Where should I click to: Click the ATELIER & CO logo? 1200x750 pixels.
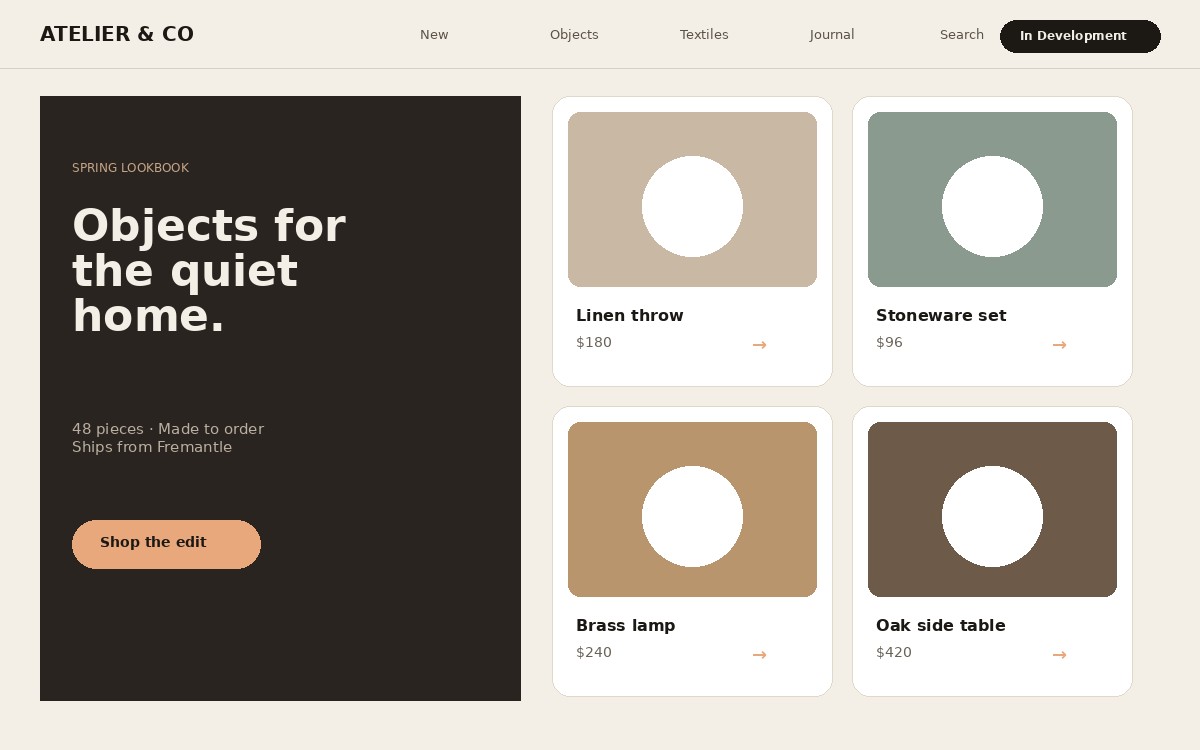pyautogui.click(x=117, y=35)
